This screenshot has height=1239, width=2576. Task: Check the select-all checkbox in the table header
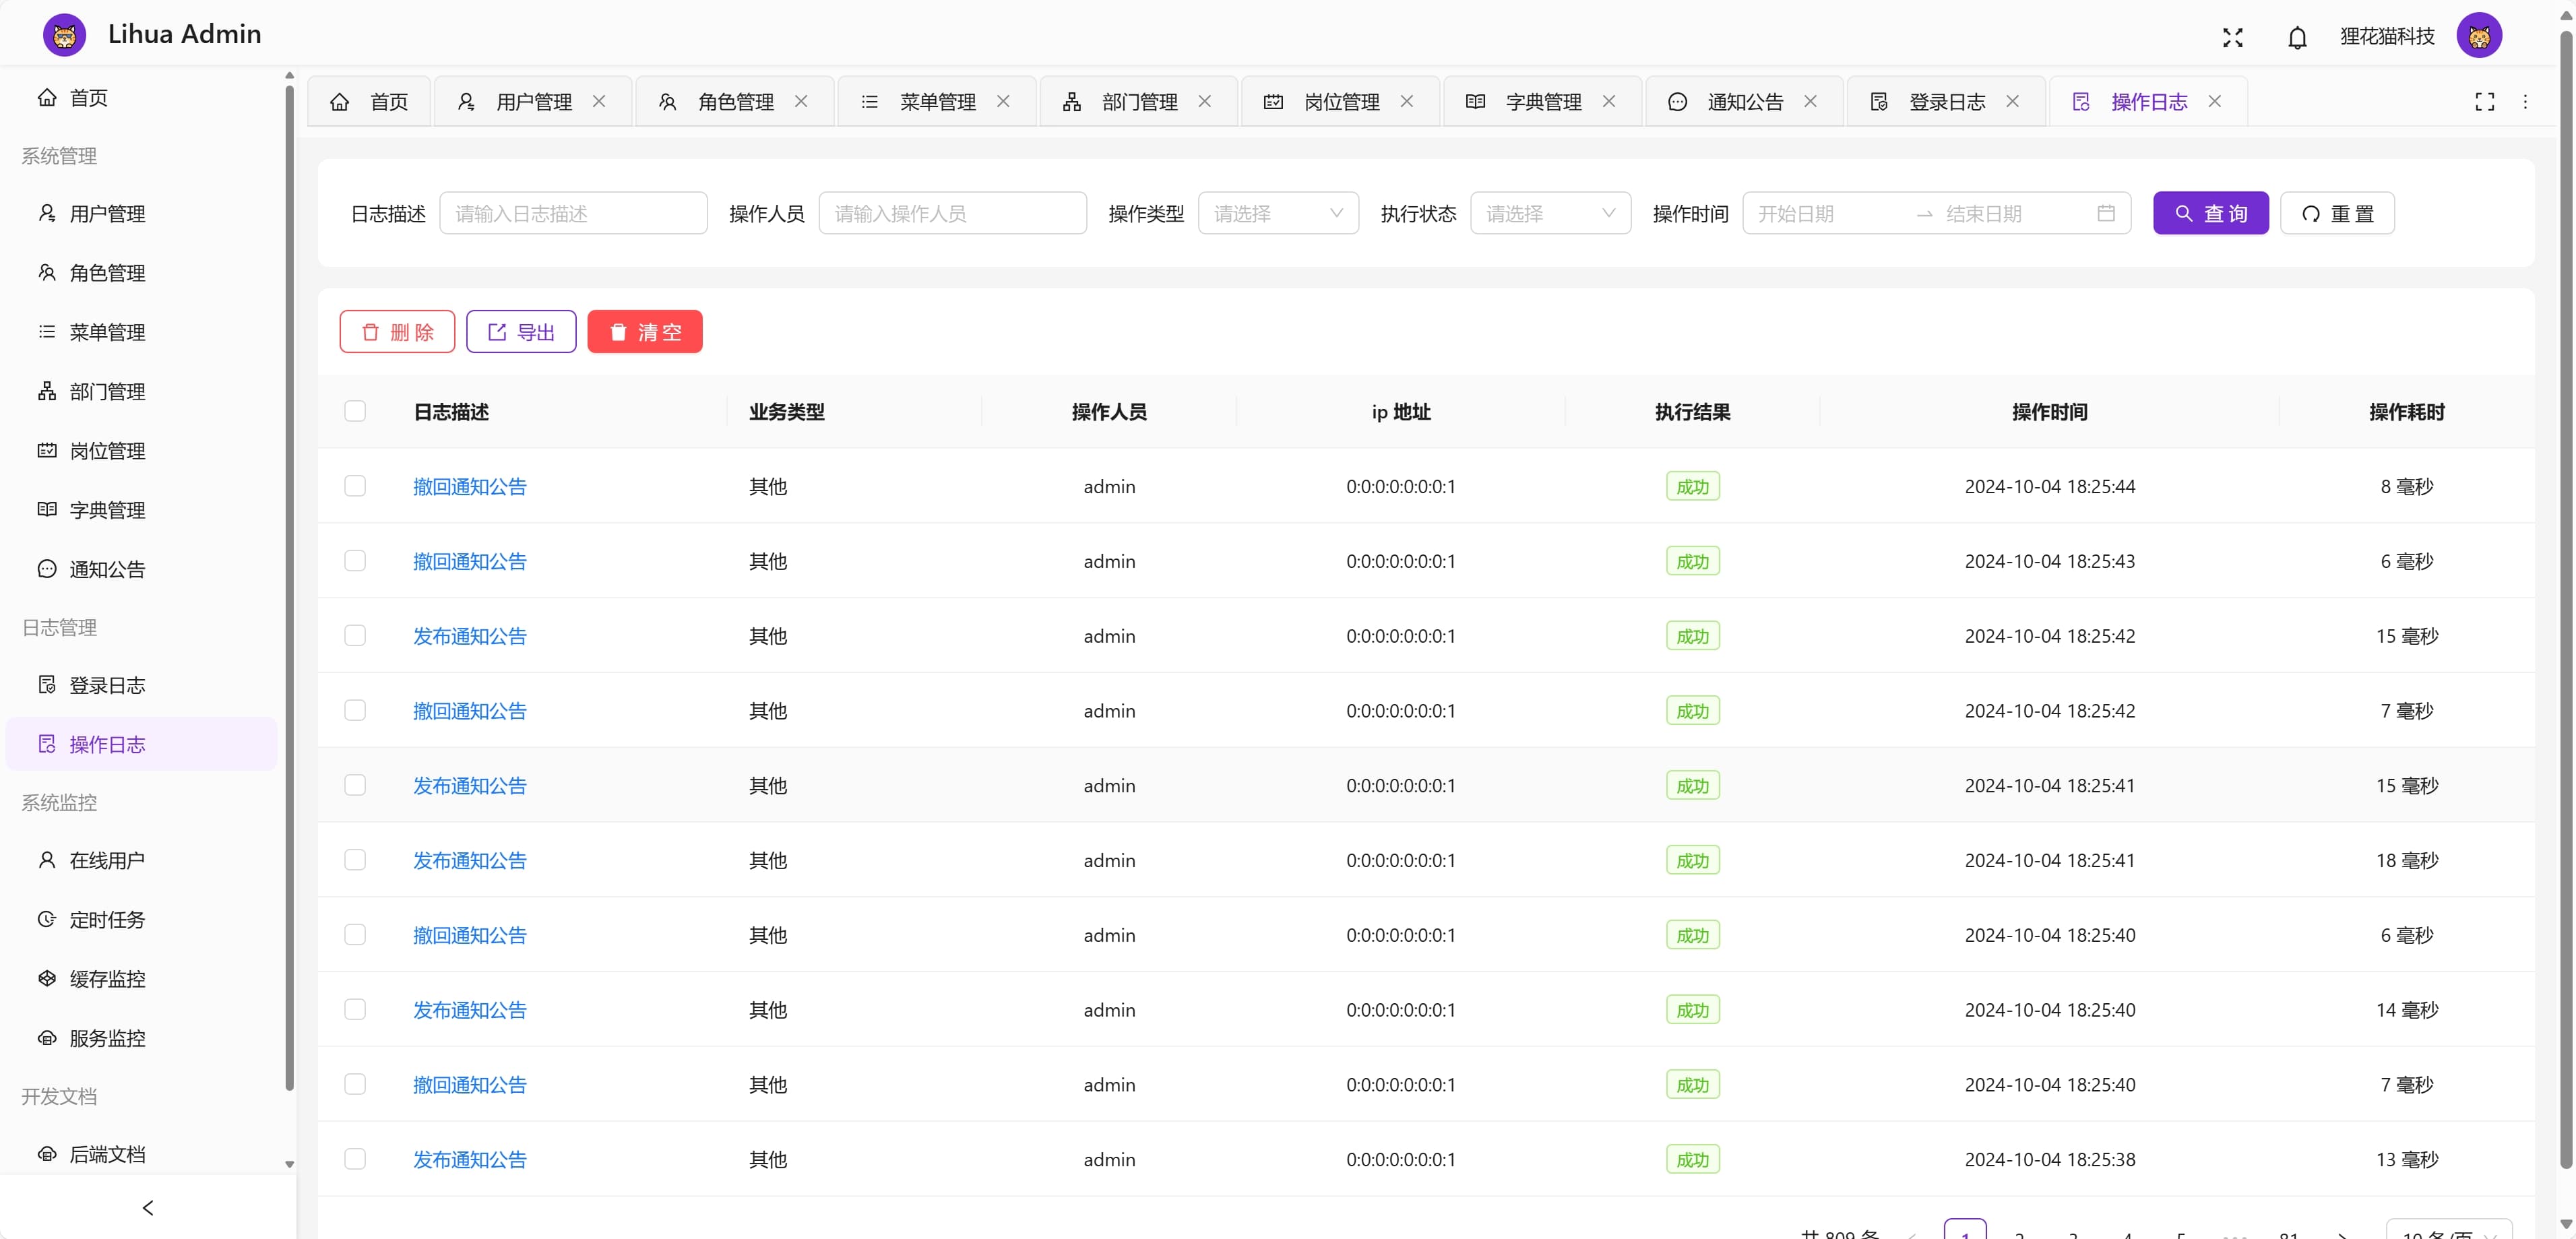point(355,411)
